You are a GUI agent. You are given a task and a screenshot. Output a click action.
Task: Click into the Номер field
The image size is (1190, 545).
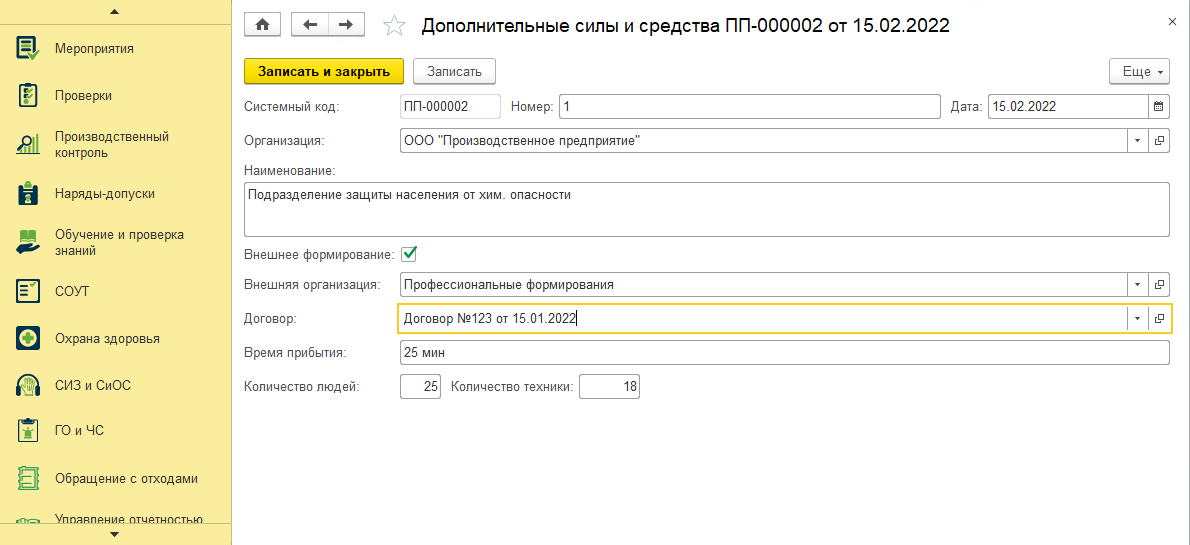point(750,107)
